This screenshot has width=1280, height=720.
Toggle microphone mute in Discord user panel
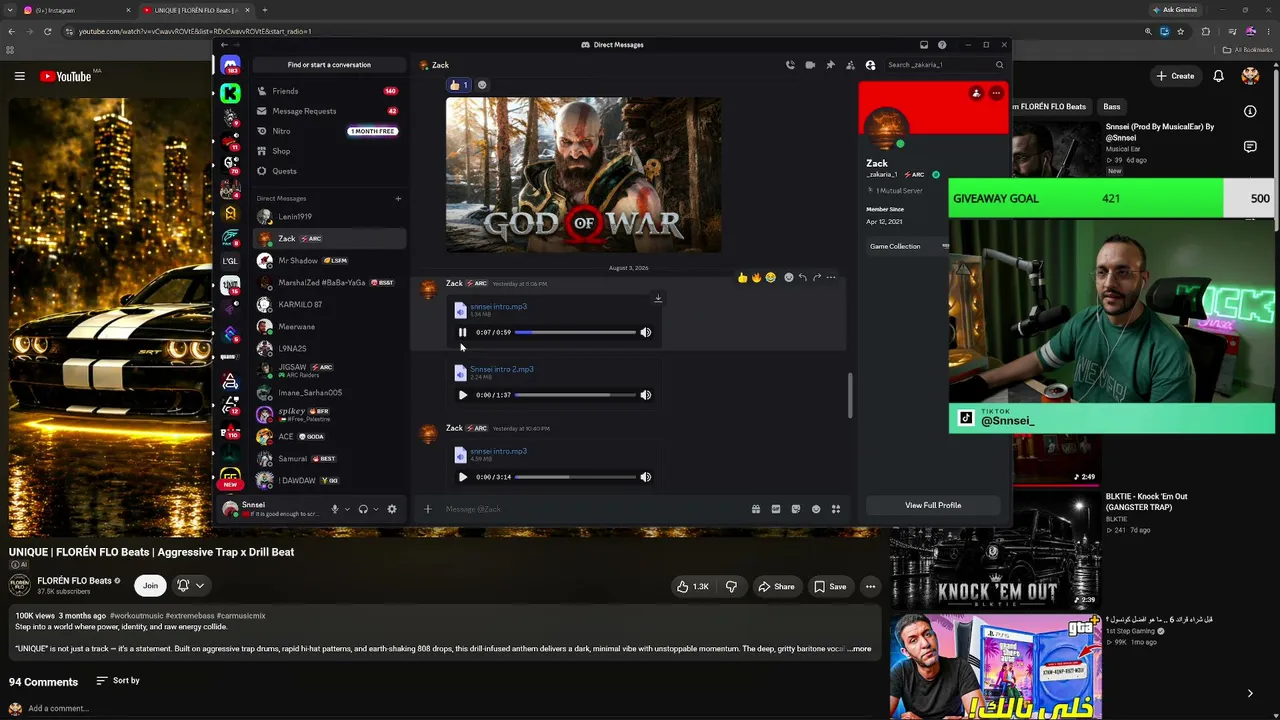[335, 509]
